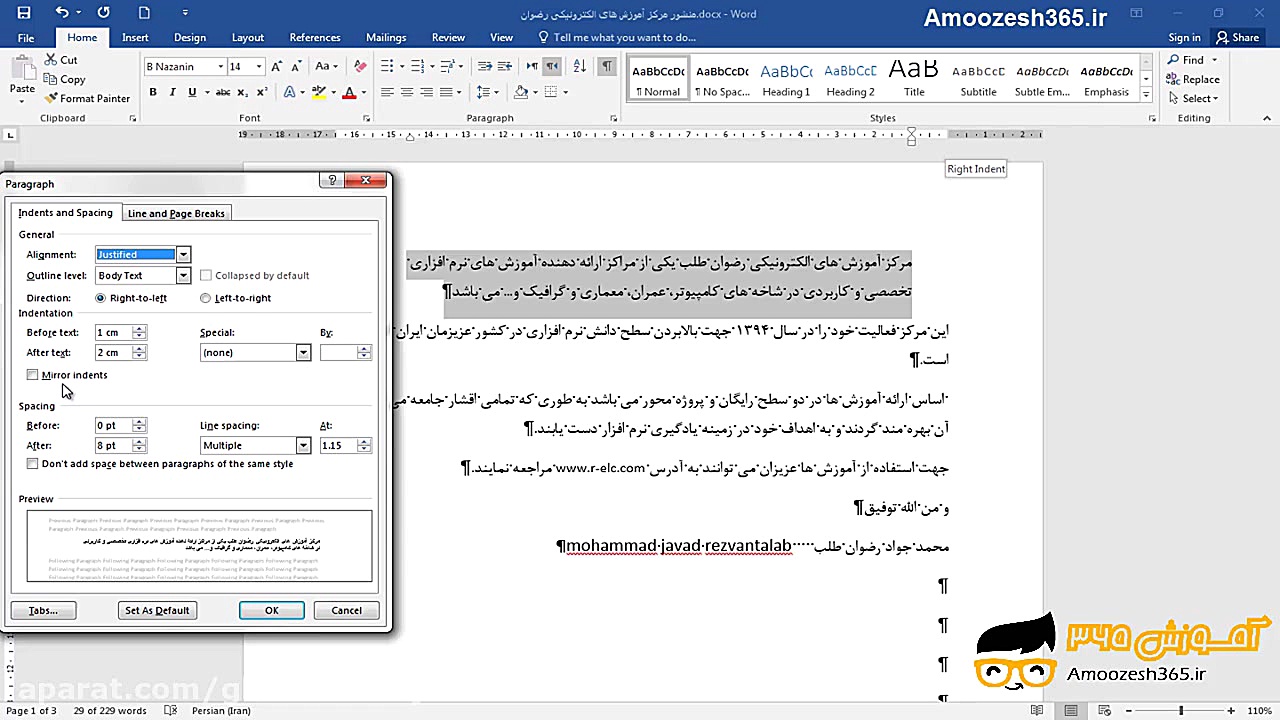1280x720 pixels.
Task: Apply Bold formatting from the ribbon
Action: coord(152,91)
